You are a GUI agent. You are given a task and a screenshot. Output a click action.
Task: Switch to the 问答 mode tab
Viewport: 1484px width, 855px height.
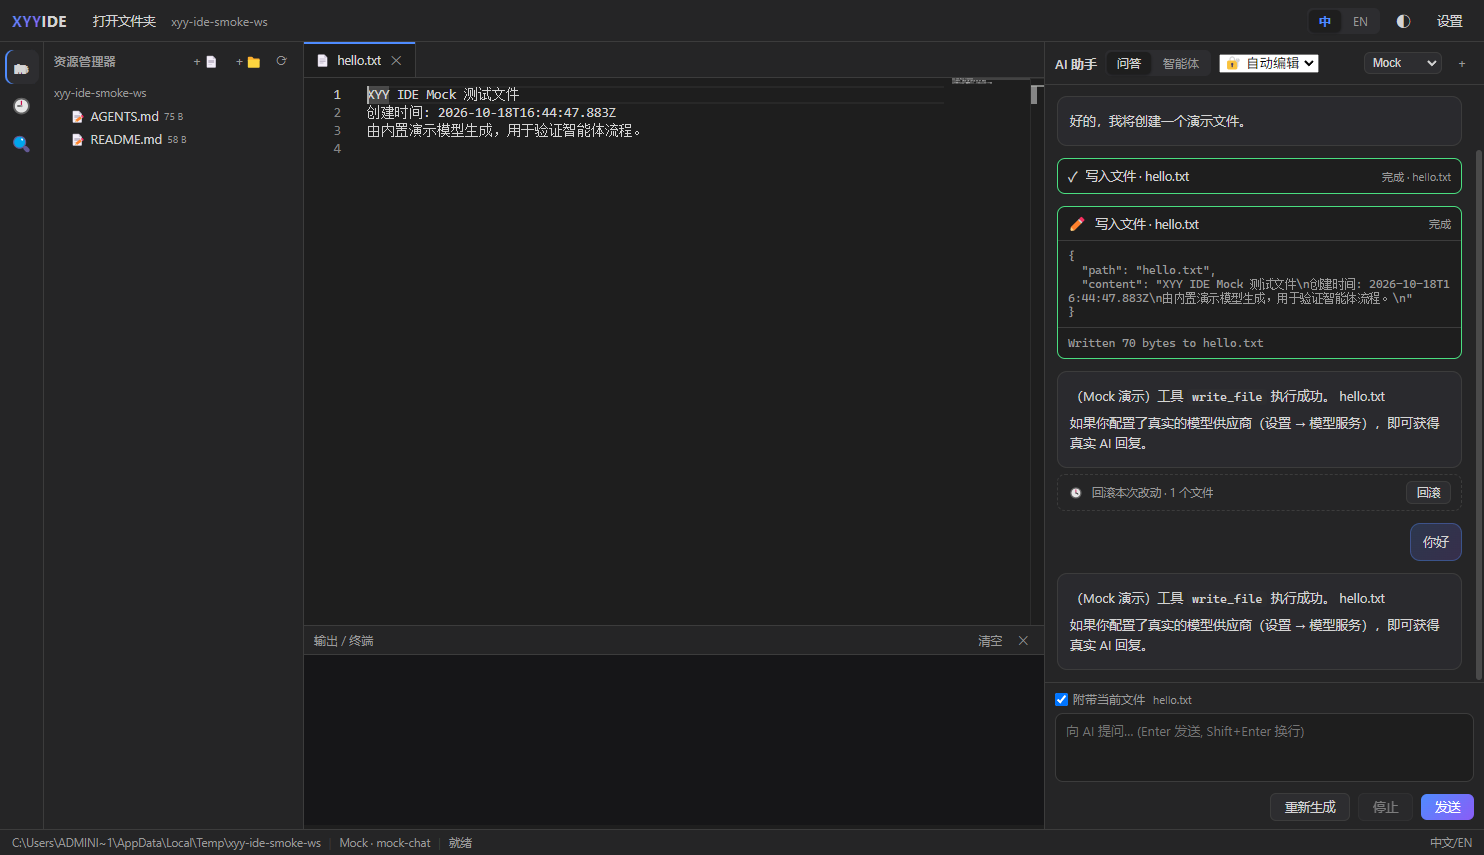coord(1129,63)
